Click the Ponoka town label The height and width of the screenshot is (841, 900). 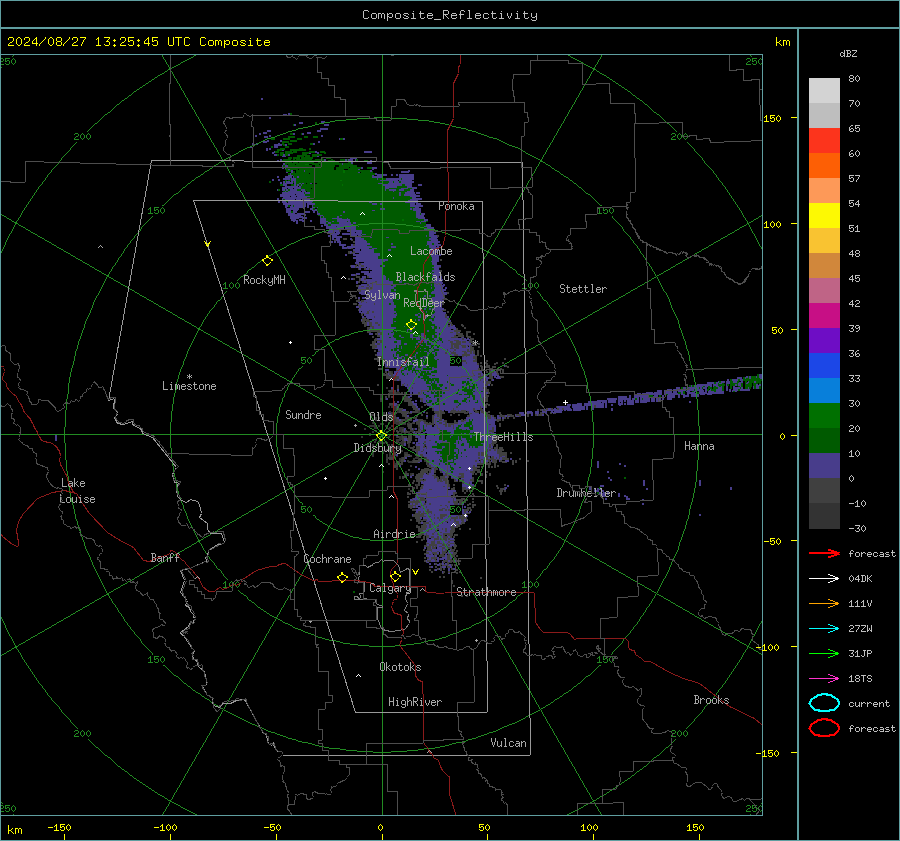456,206
